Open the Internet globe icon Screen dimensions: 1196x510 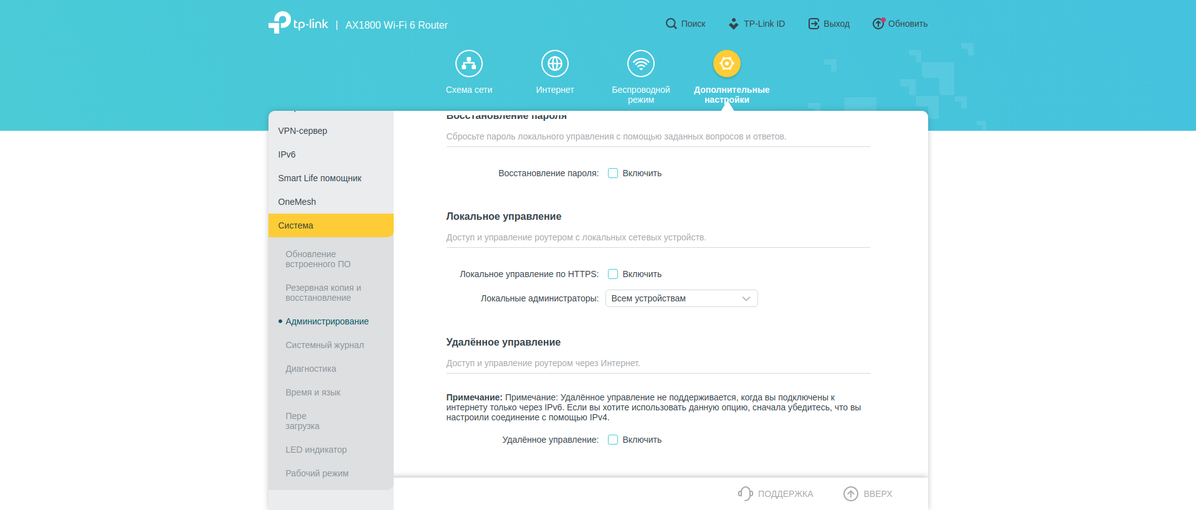click(x=555, y=64)
